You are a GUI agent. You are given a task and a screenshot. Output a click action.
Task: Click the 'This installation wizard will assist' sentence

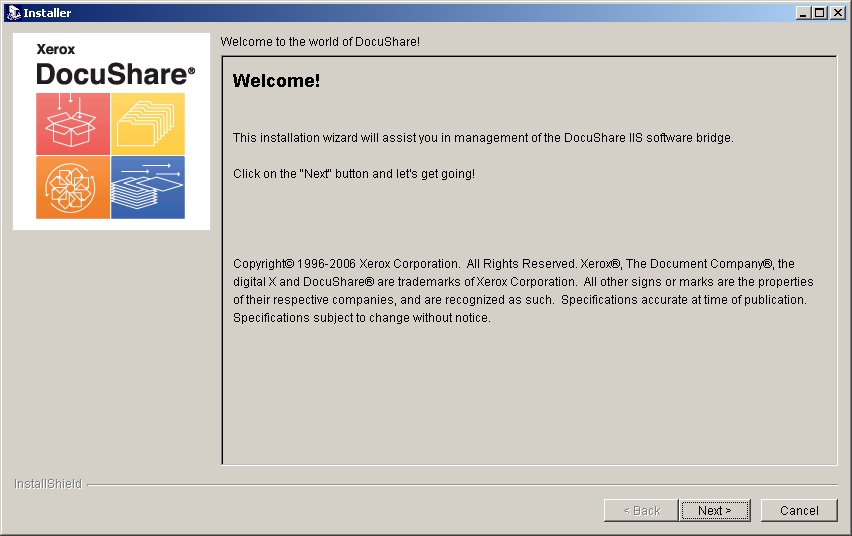pos(483,138)
